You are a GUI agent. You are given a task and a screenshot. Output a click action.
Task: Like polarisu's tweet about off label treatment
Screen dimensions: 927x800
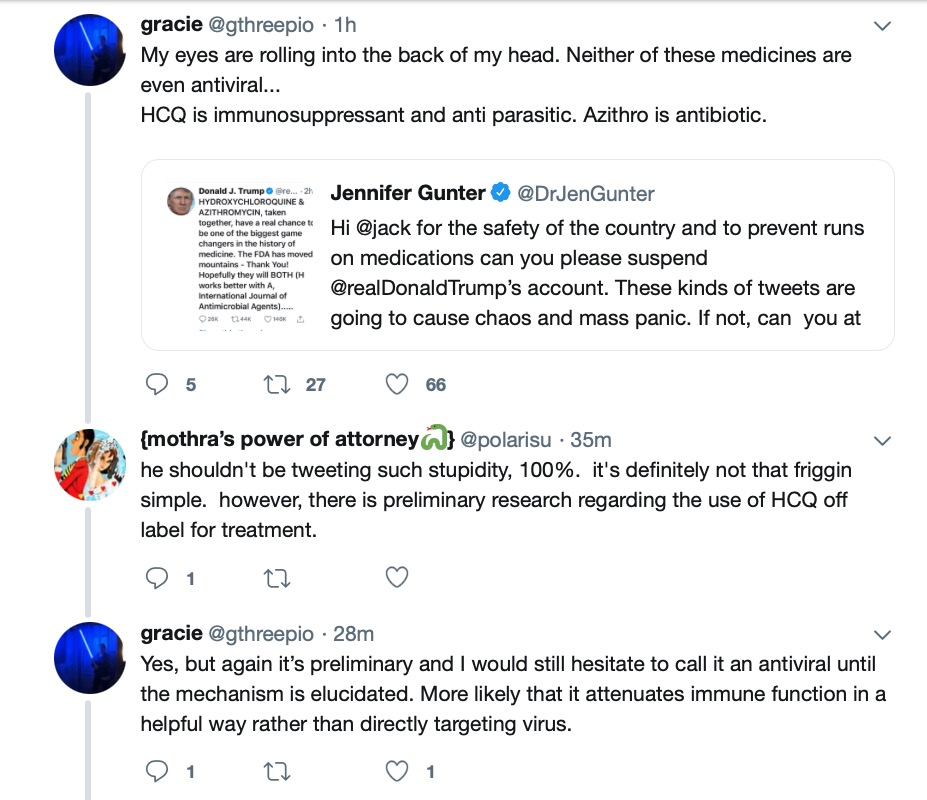tap(397, 577)
